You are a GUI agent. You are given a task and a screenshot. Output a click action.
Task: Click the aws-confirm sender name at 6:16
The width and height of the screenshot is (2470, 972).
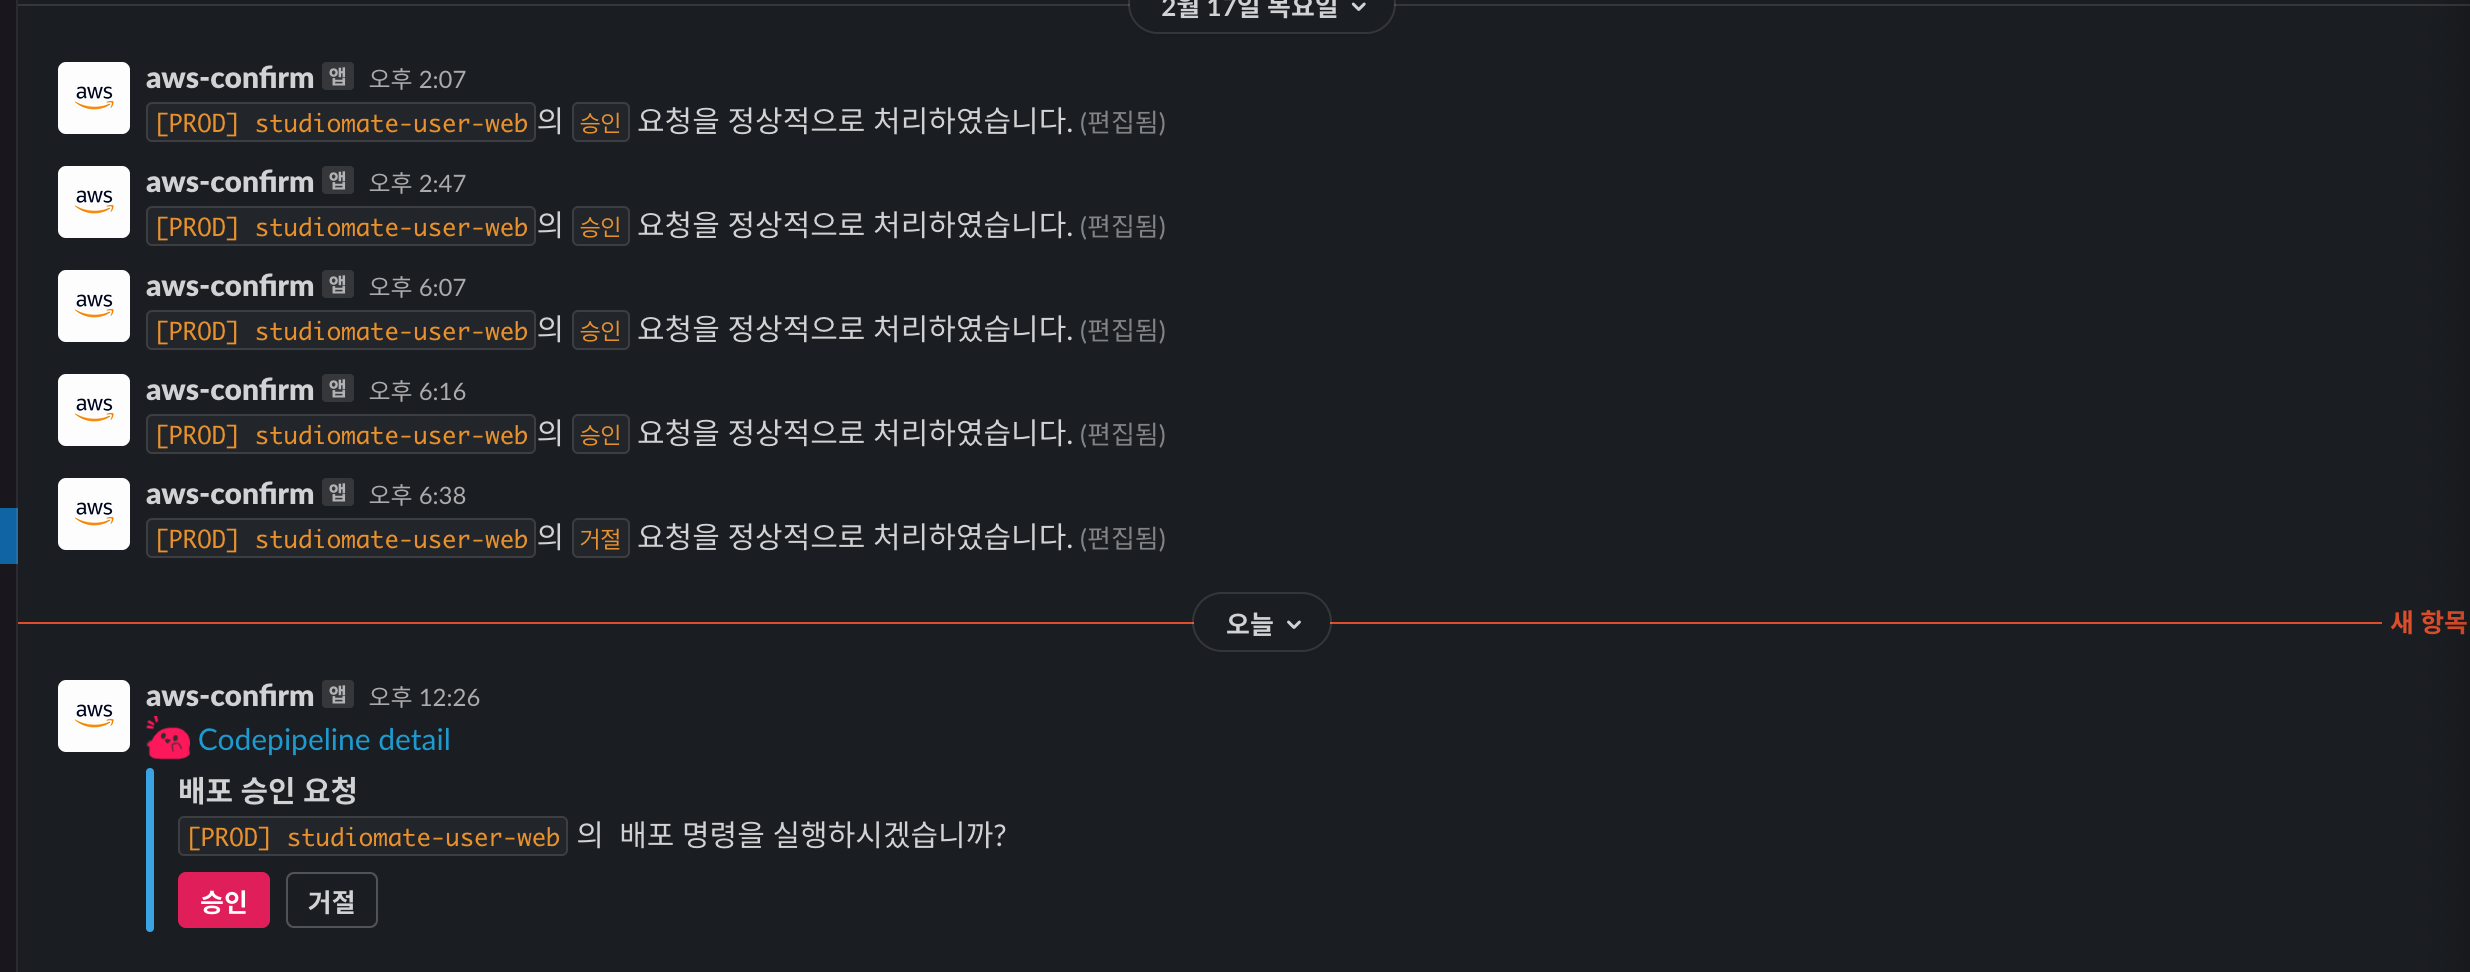click(x=230, y=390)
